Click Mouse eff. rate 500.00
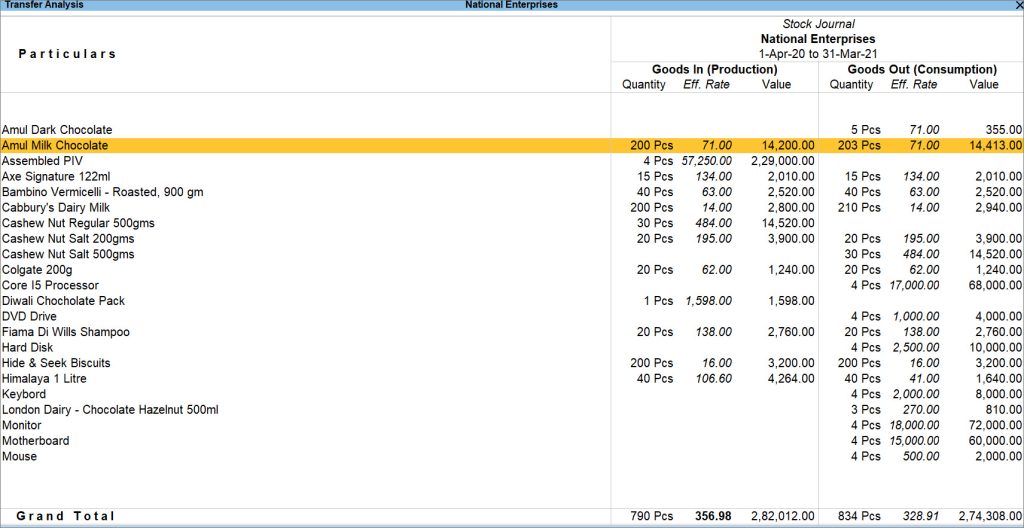The height and width of the screenshot is (528, 1024). pyautogui.click(x=923, y=457)
